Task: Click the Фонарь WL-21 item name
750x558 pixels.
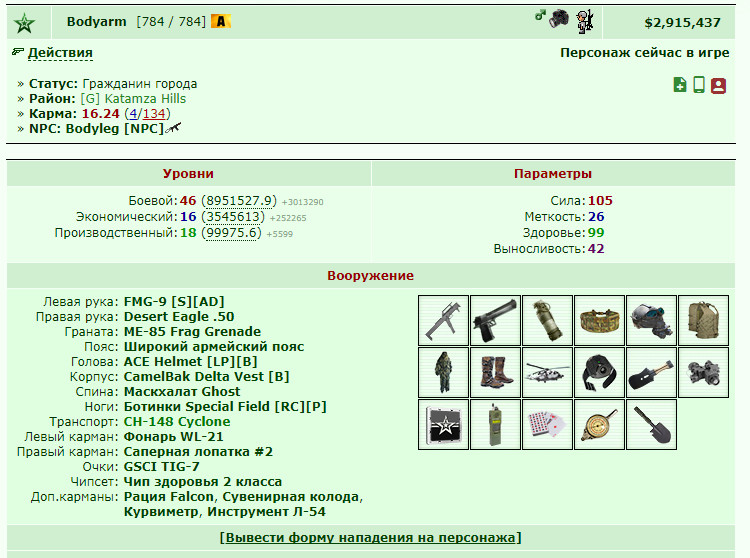Action: pos(174,437)
